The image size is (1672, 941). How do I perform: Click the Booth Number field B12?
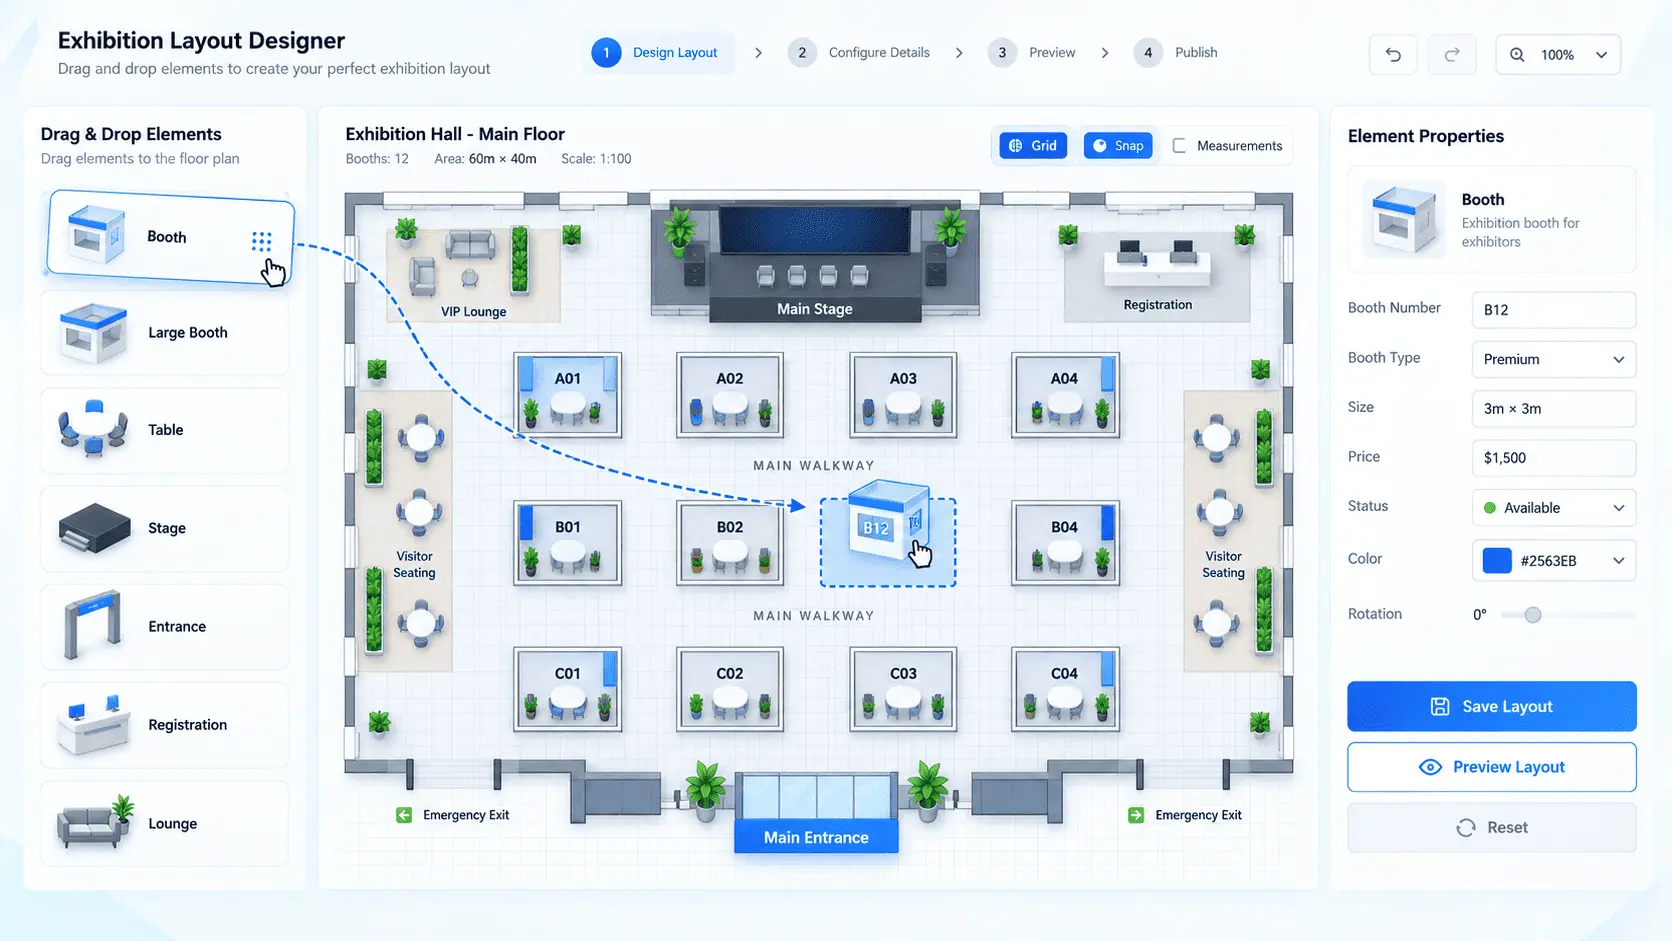pyautogui.click(x=1553, y=310)
